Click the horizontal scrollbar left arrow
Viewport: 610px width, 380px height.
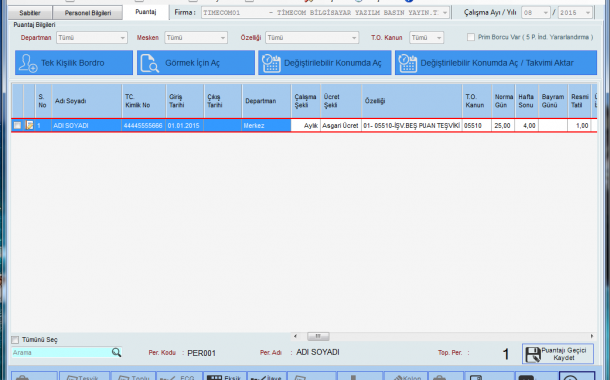point(296,336)
